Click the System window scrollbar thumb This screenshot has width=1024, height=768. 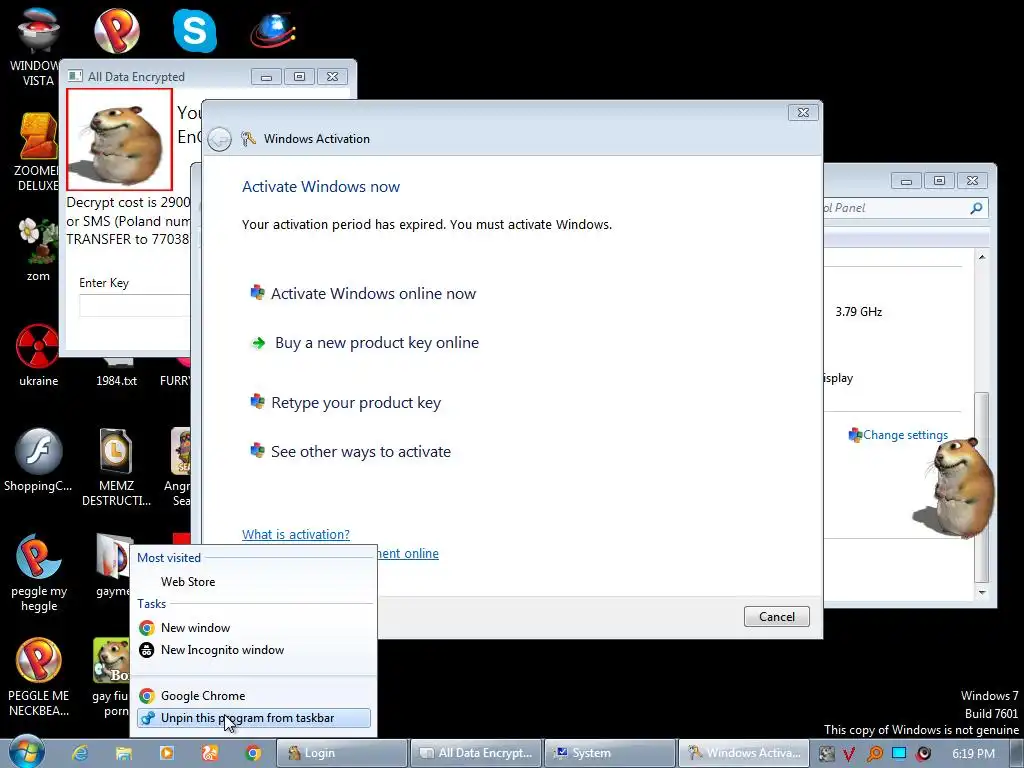[982, 487]
